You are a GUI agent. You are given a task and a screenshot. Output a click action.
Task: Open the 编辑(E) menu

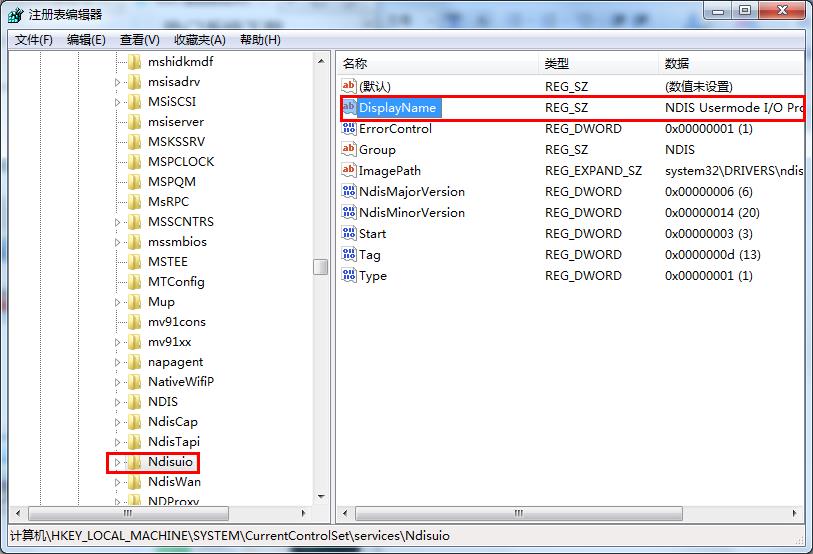(x=86, y=40)
